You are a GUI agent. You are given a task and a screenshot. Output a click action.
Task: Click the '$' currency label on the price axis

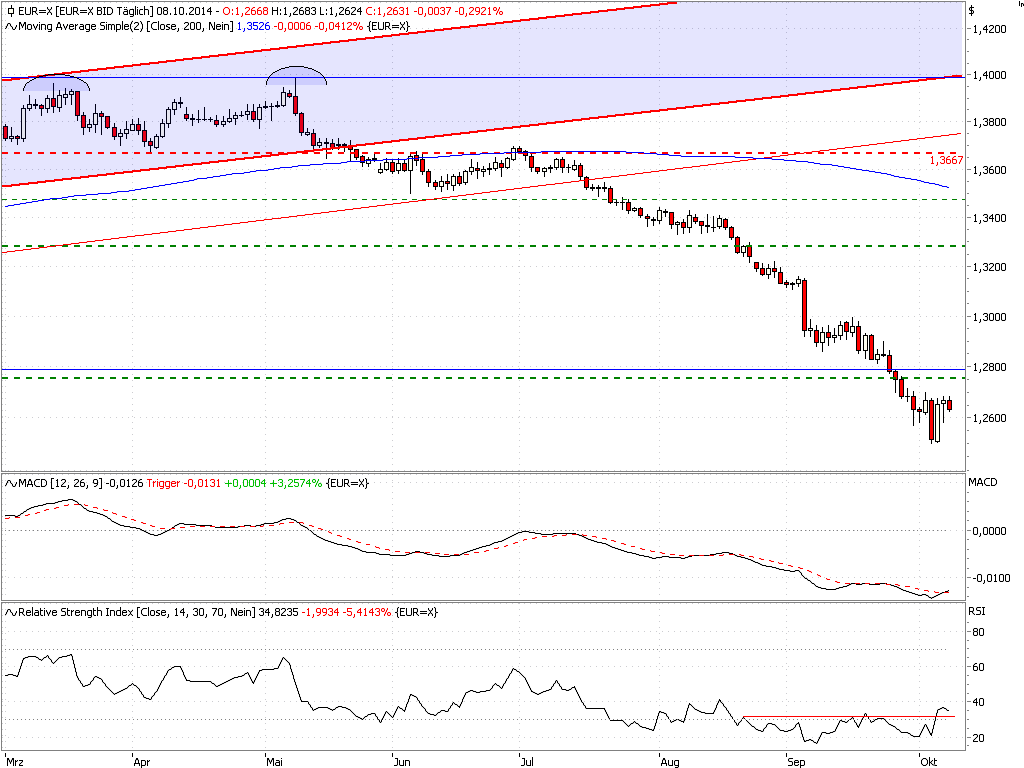pos(972,10)
